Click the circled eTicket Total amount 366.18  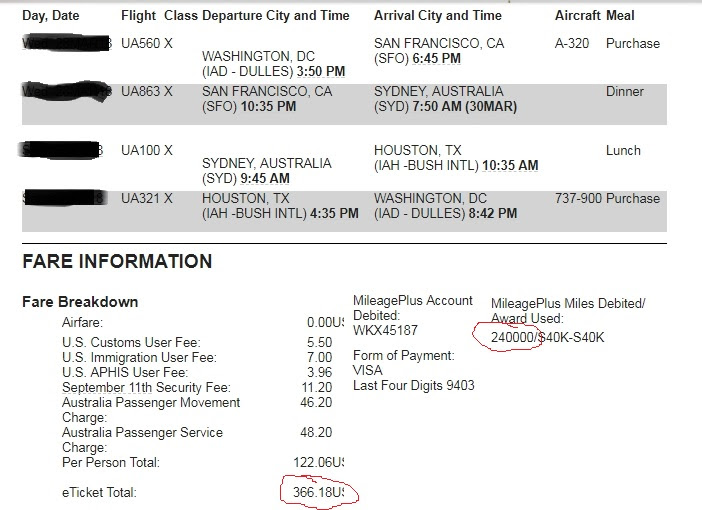pyautogui.click(x=319, y=492)
